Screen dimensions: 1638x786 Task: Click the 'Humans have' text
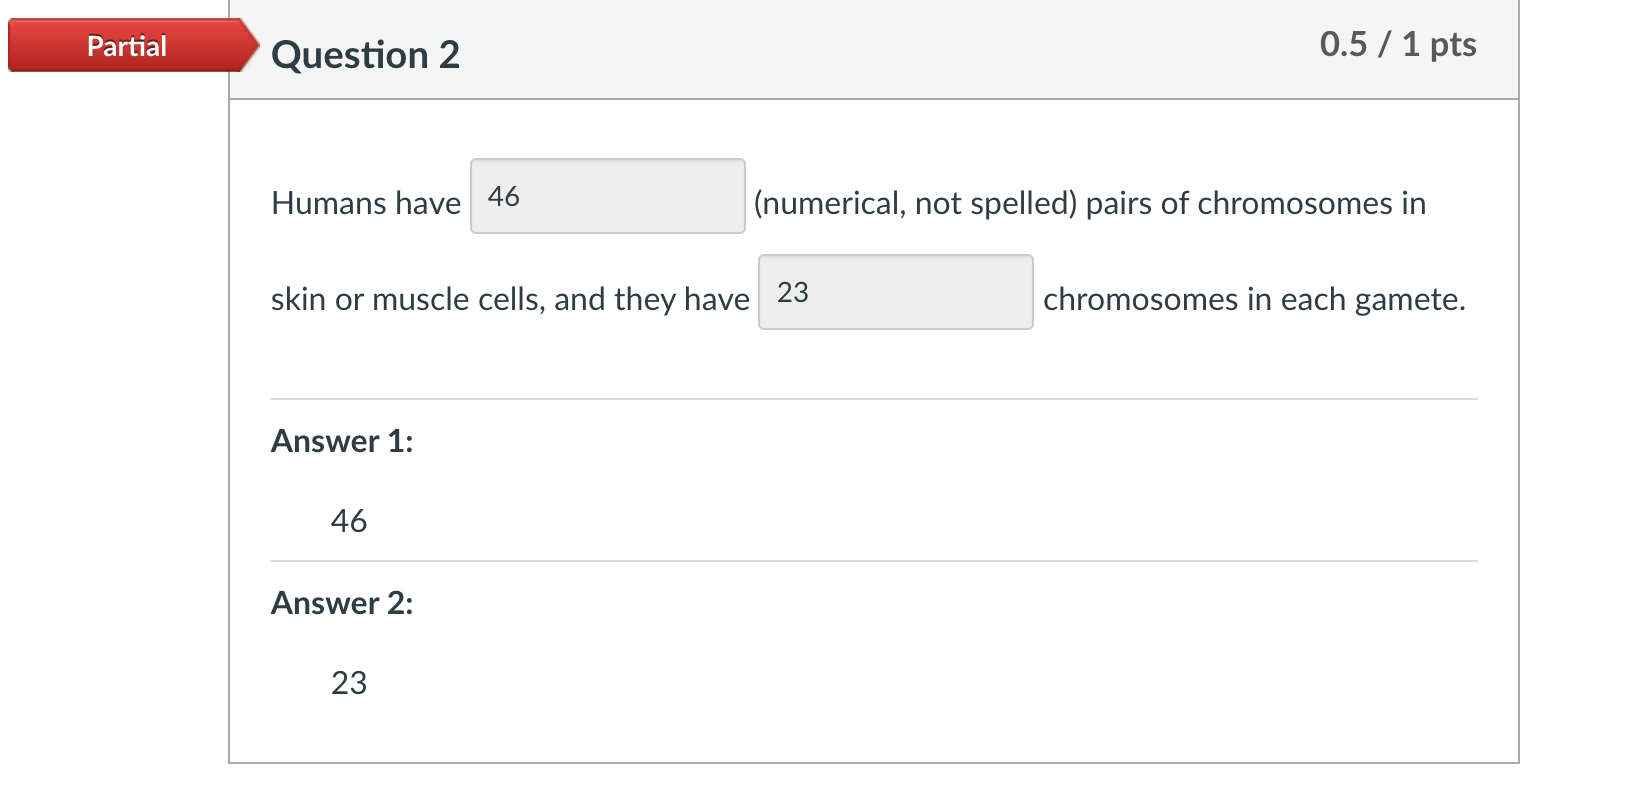click(x=366, y=203)
